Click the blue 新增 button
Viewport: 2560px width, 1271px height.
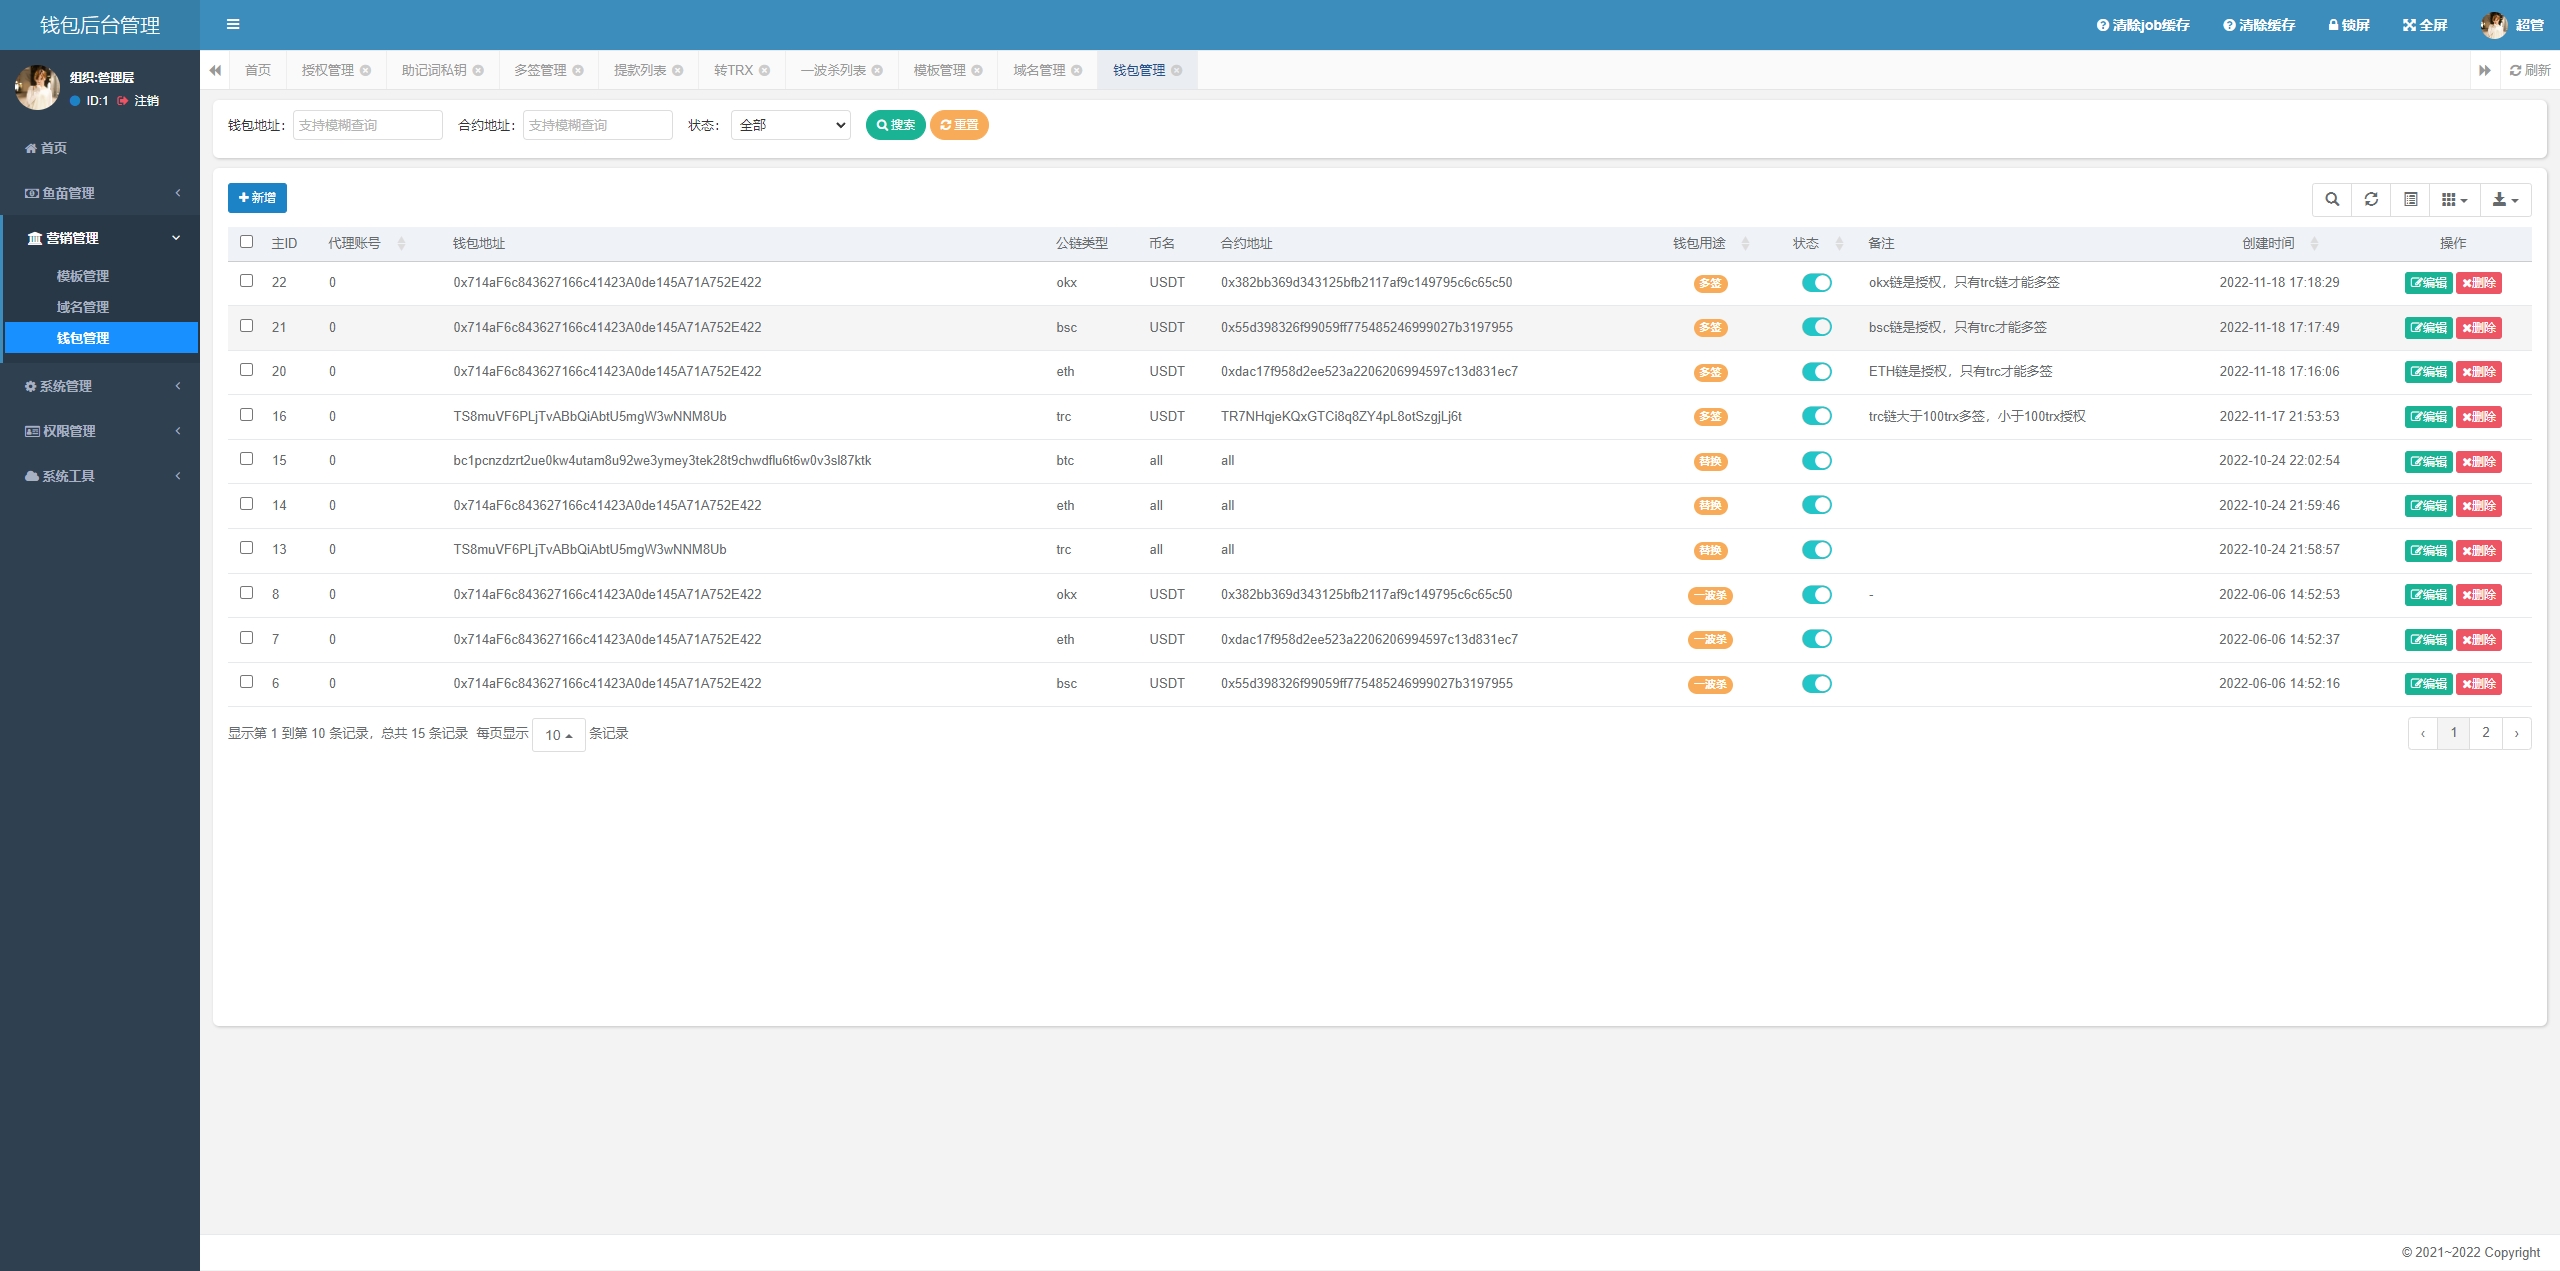click(x=257, y=198)
